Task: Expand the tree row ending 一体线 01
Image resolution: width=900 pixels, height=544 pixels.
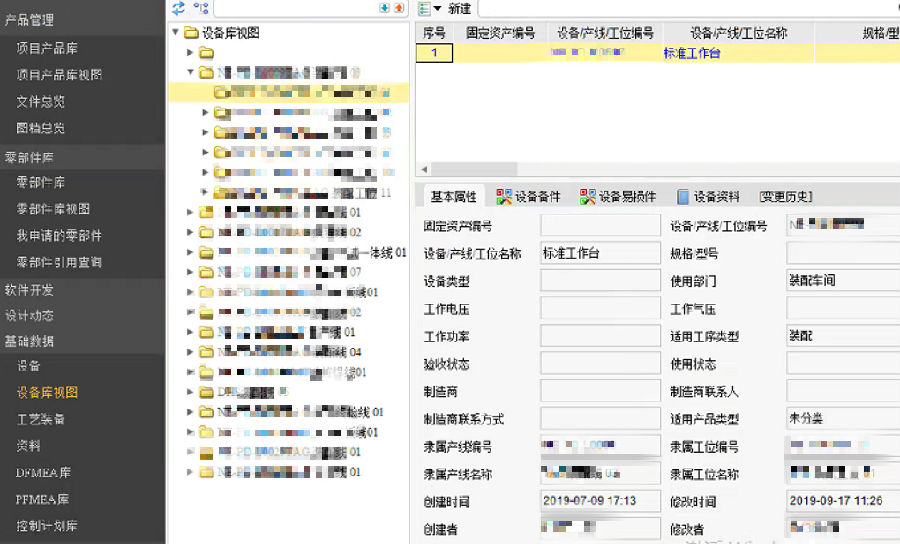Action: click(x=190, y=252)
